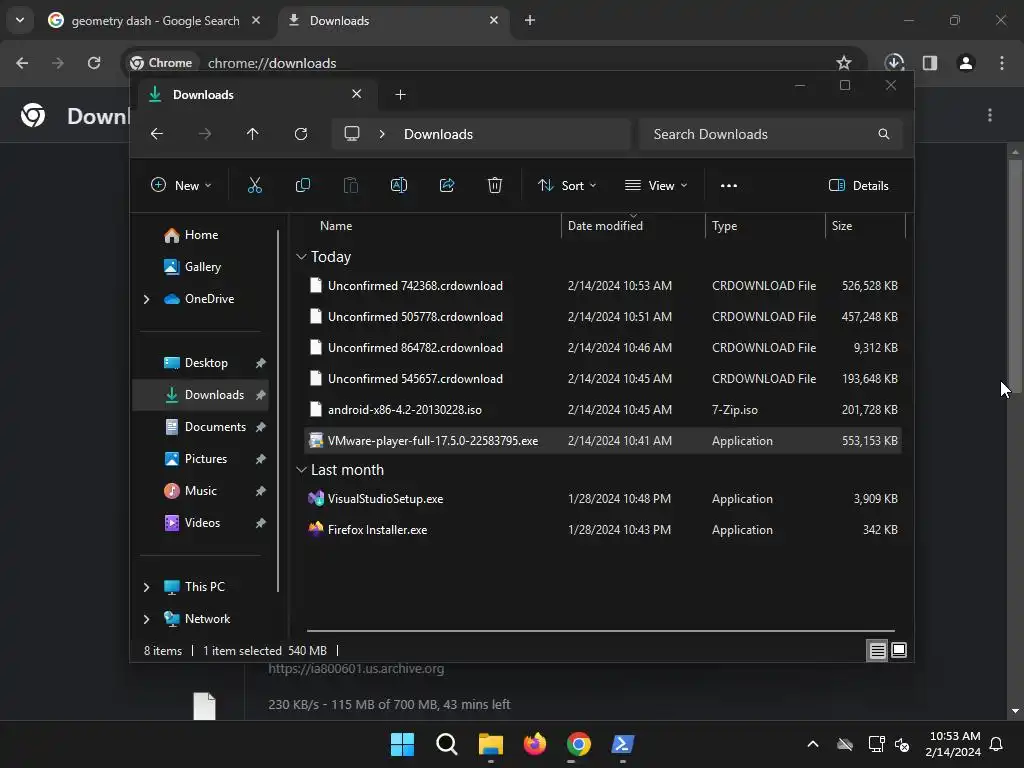The height and width of the screenshot is (768, 1024).
Task: Click the Chrome page vertical scrollbar
Action: pos(1015,274)
